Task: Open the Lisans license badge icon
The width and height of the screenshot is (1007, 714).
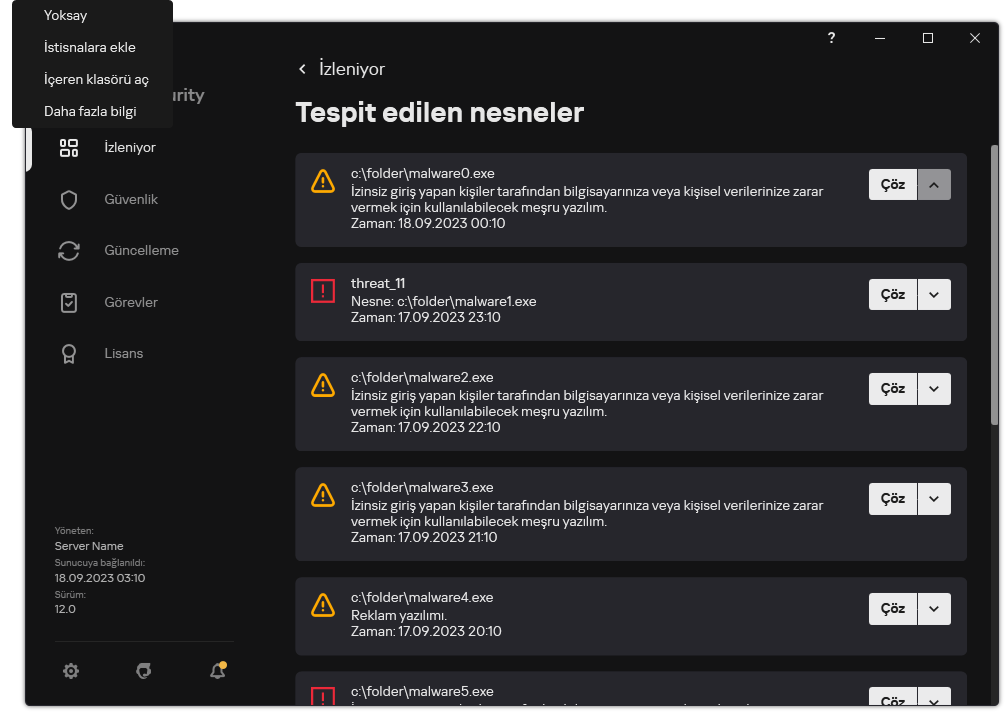Action: tap(69, 354)
